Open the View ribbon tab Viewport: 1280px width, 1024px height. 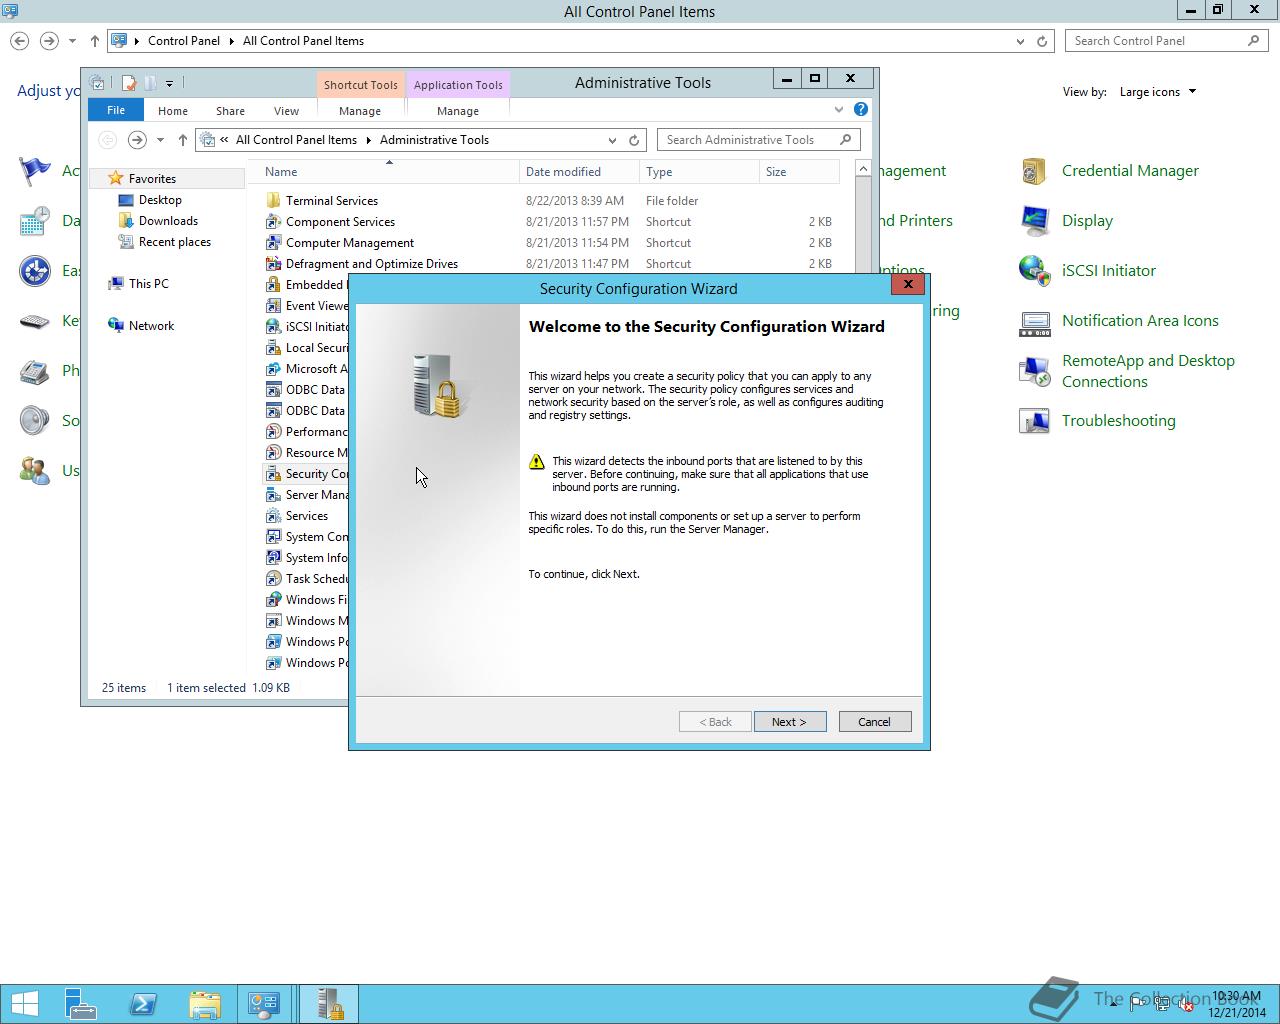[286, 111]
